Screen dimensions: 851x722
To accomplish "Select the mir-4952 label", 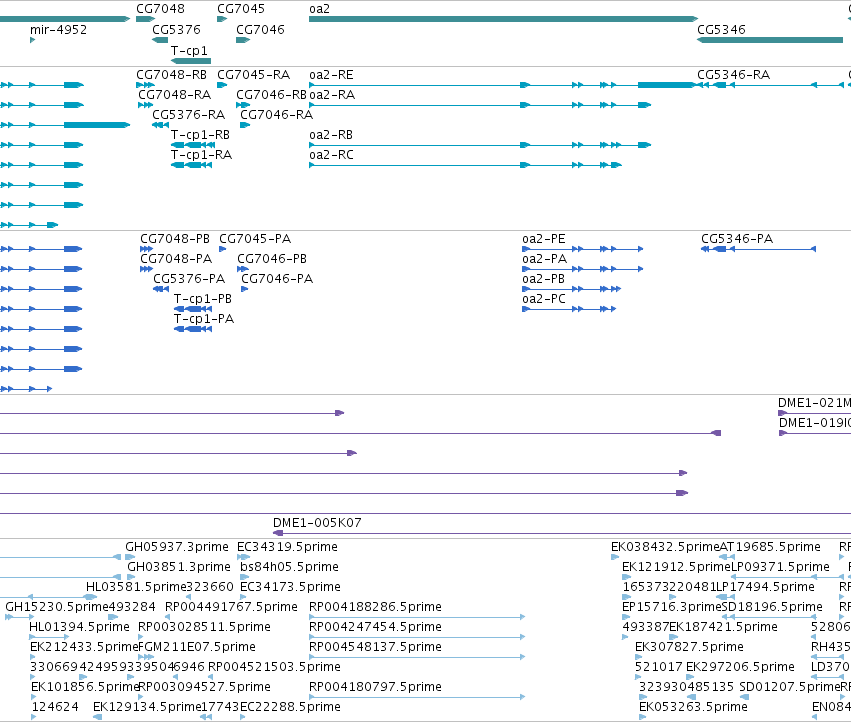I will click(x=59, y=29).
